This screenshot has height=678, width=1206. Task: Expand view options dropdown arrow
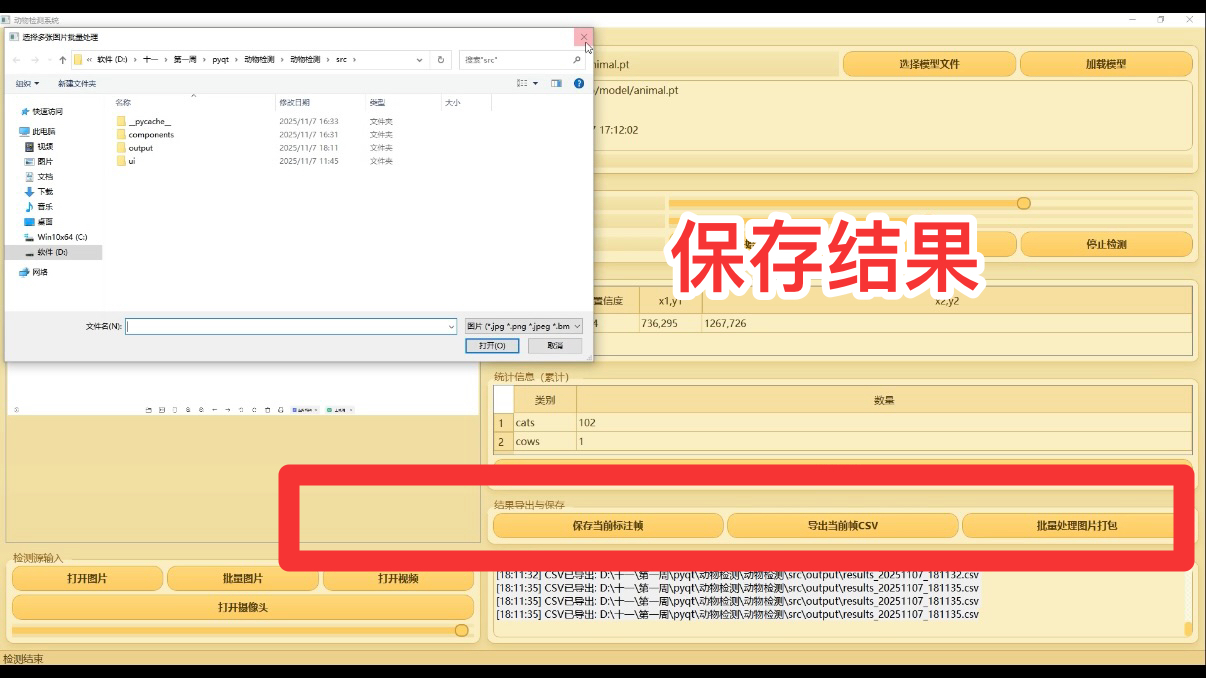[535, 83]
